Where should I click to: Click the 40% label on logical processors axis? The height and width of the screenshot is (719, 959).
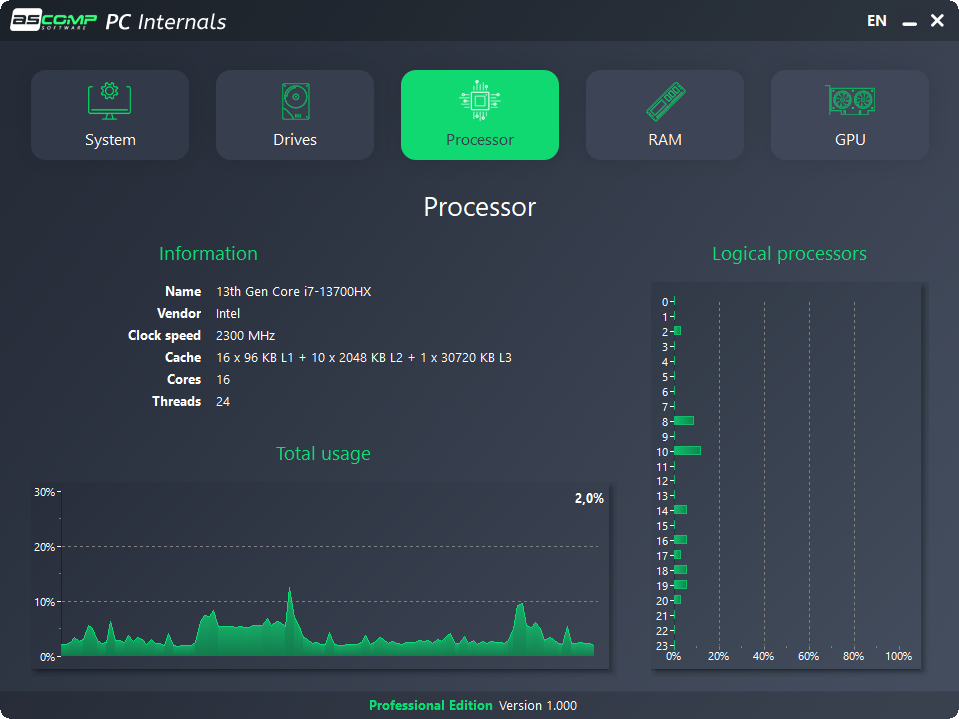pos(763,656)
